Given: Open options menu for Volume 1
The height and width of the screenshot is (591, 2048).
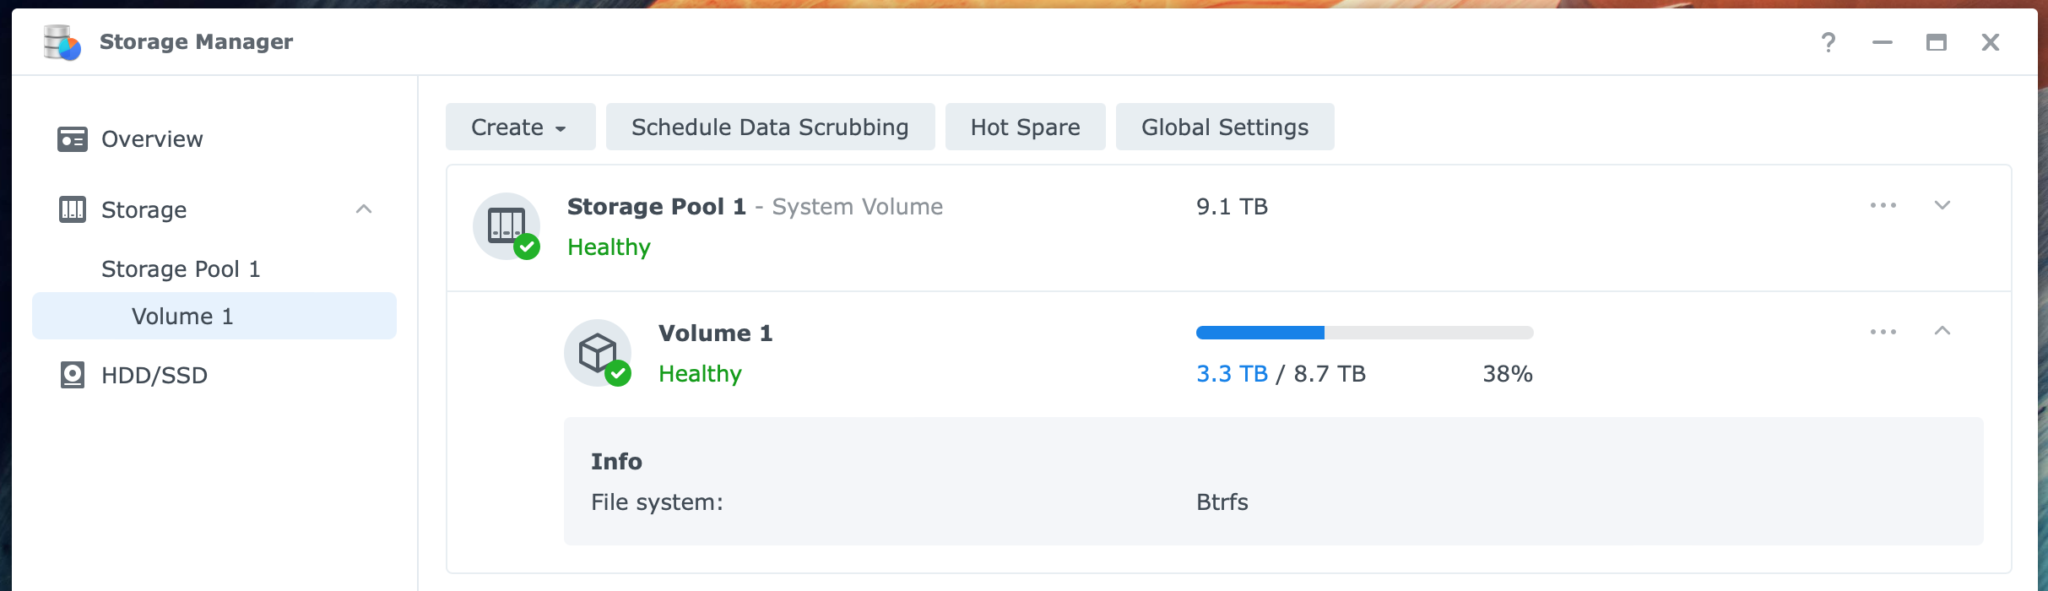Looking at the screenshot, I should tap(1883, 331).
